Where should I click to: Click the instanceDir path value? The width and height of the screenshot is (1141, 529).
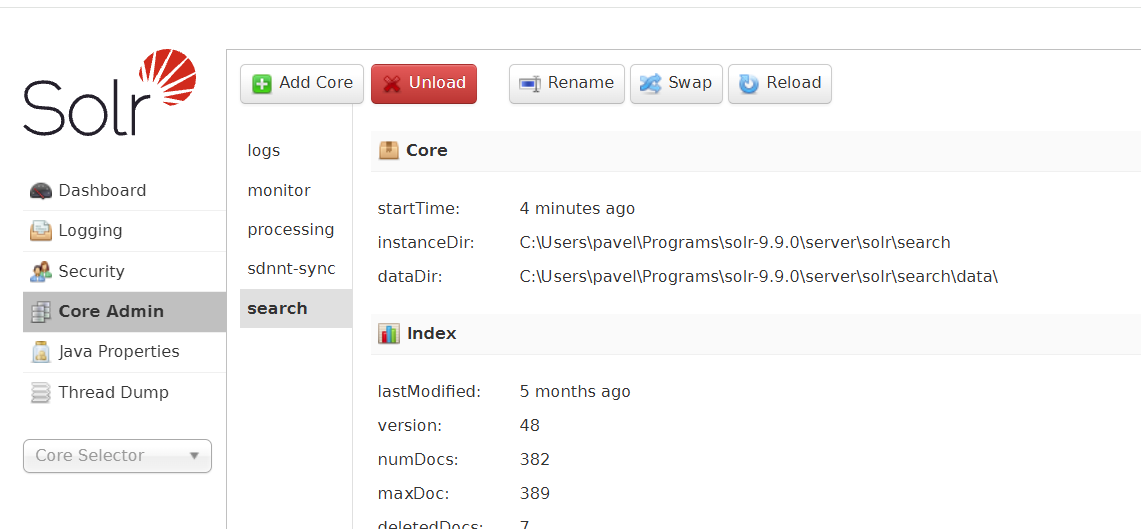coord(735,243)
